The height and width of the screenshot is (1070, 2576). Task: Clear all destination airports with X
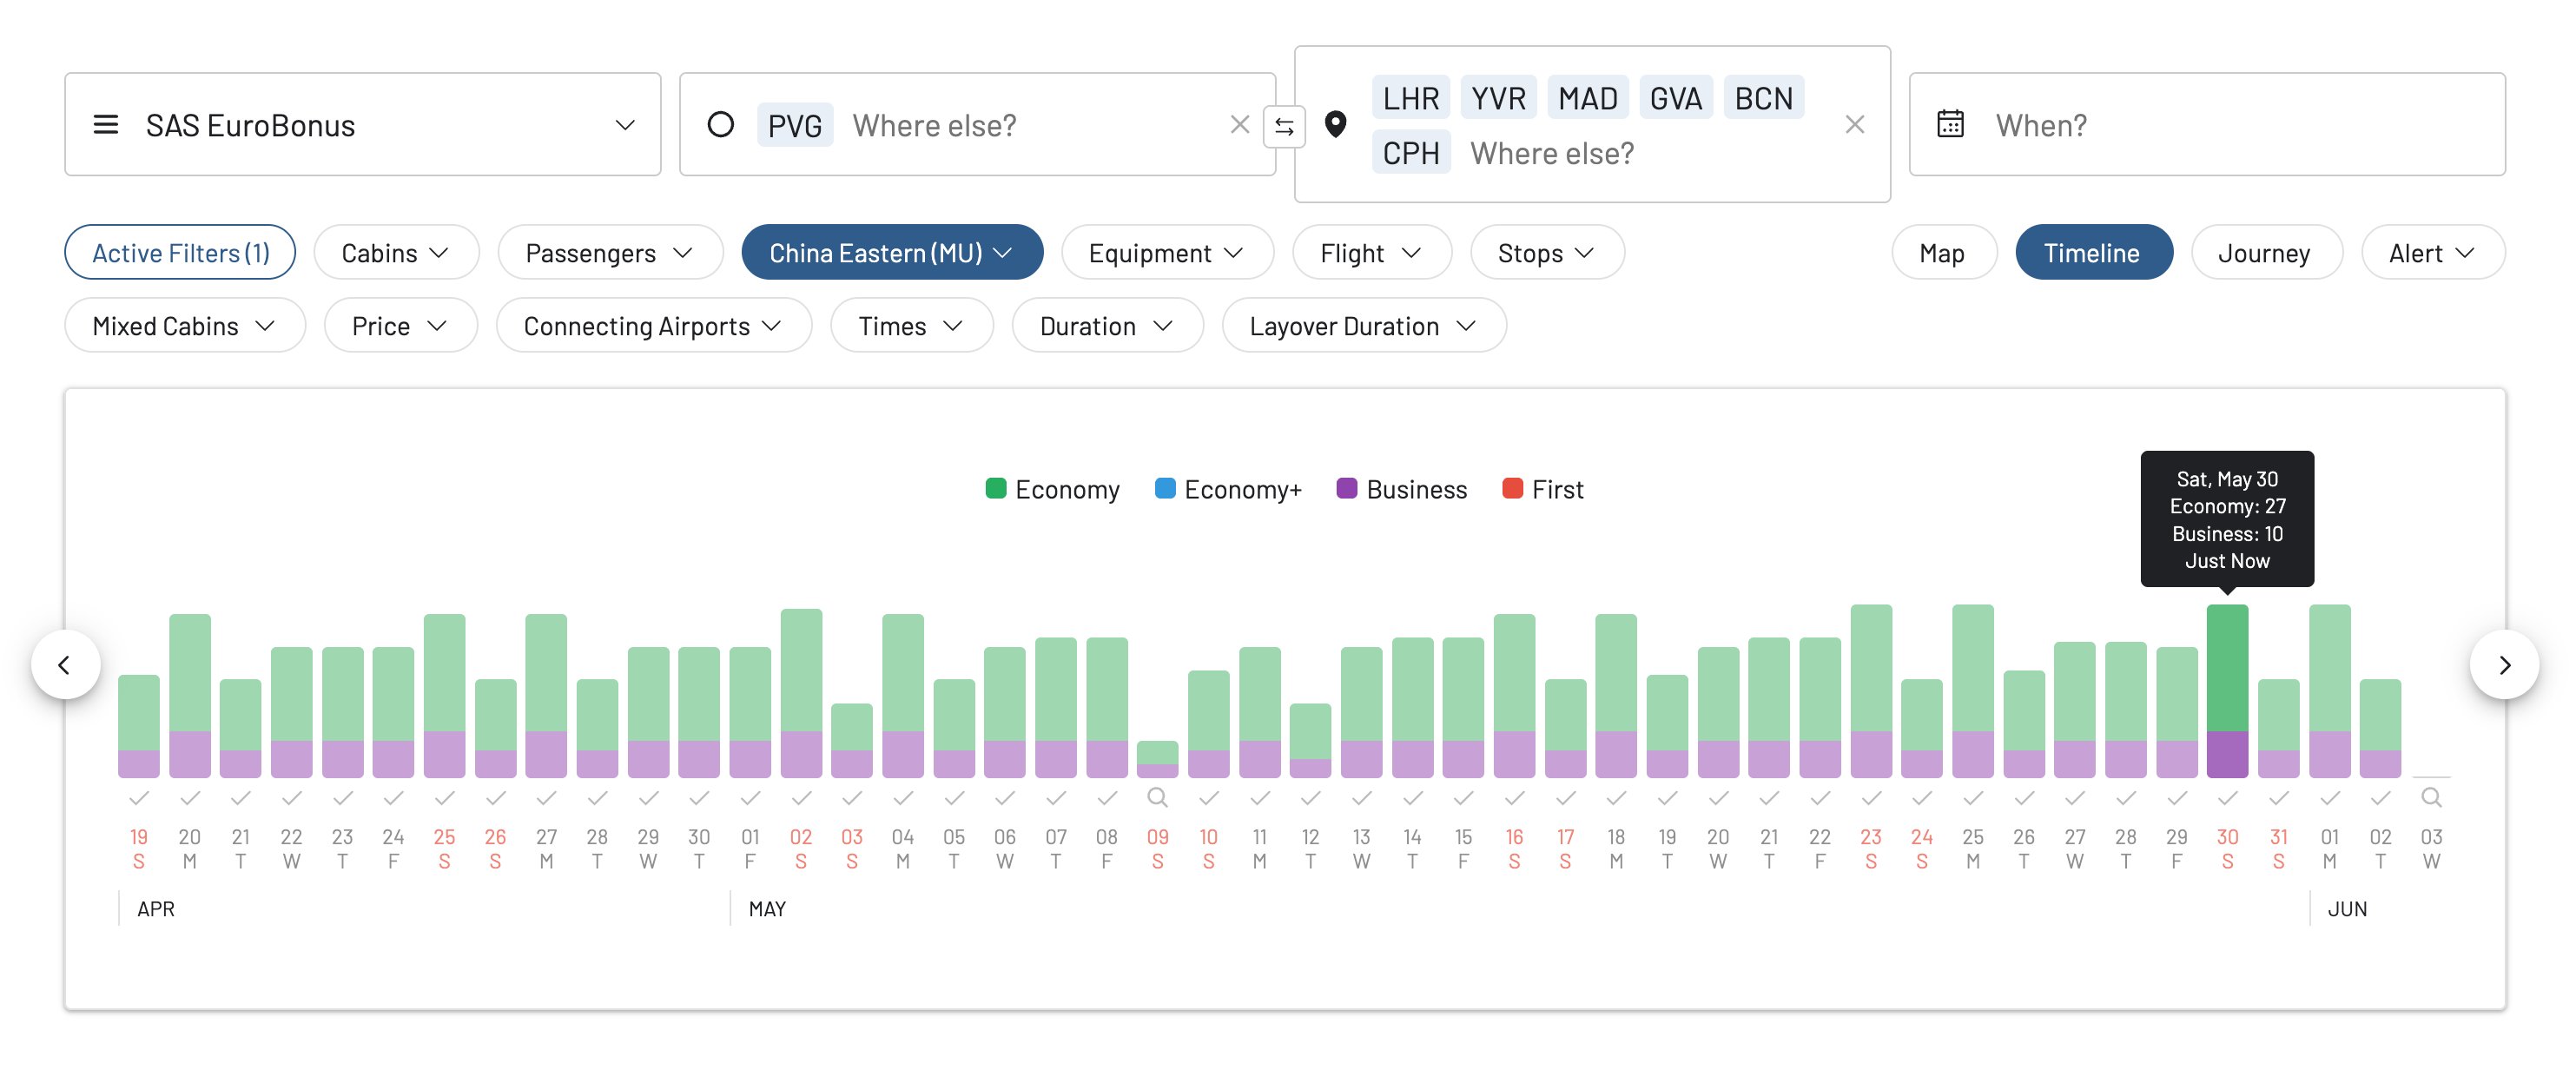tap(1854, 124)
